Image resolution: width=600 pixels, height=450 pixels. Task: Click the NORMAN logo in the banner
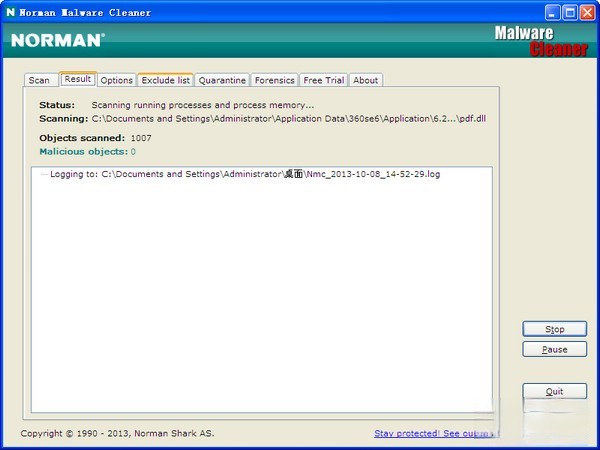(x=58, y=40)
